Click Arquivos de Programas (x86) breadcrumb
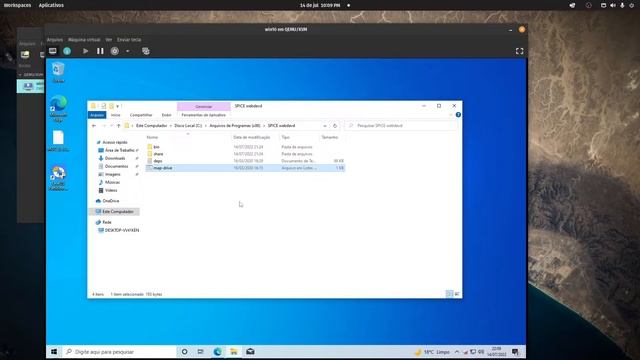 (235, 126)
